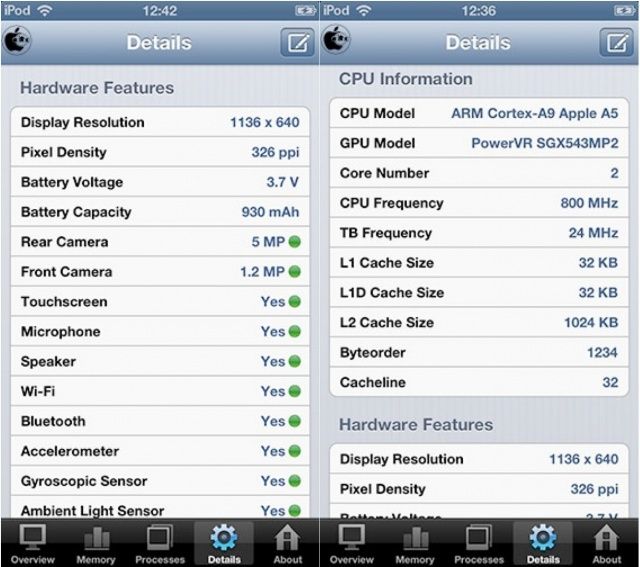Select Display Resolution row in right screen
The height and width of the screenshot is (567, 640).
coord(479,459)
